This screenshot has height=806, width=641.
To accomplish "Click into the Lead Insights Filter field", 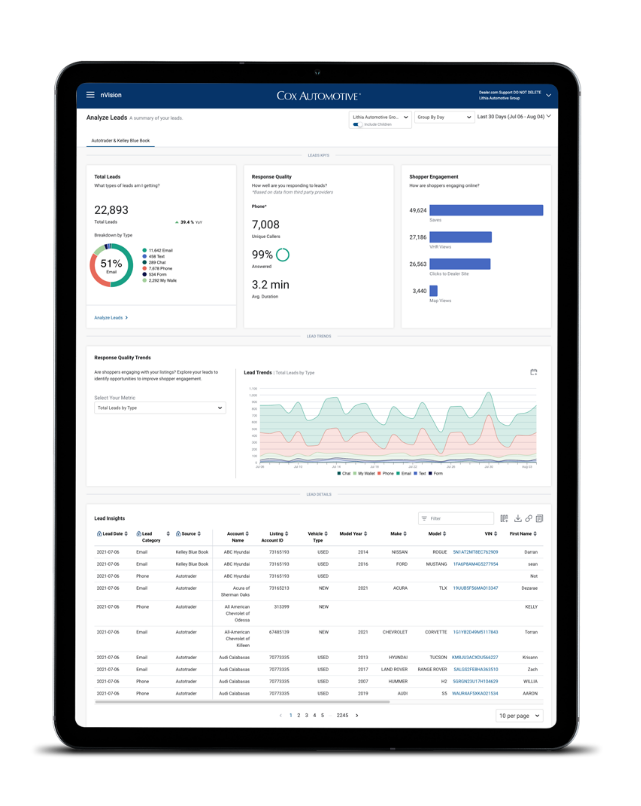I will click(456, 518).
